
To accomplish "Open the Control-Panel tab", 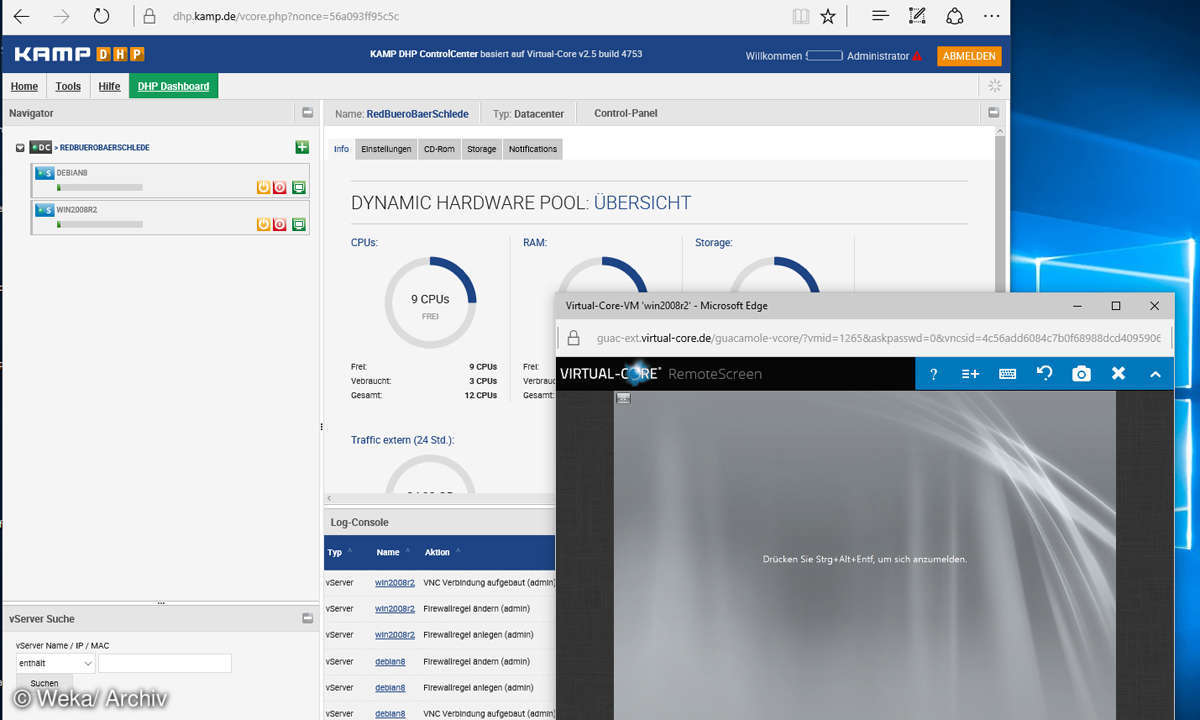I will (x=626, y=113).
